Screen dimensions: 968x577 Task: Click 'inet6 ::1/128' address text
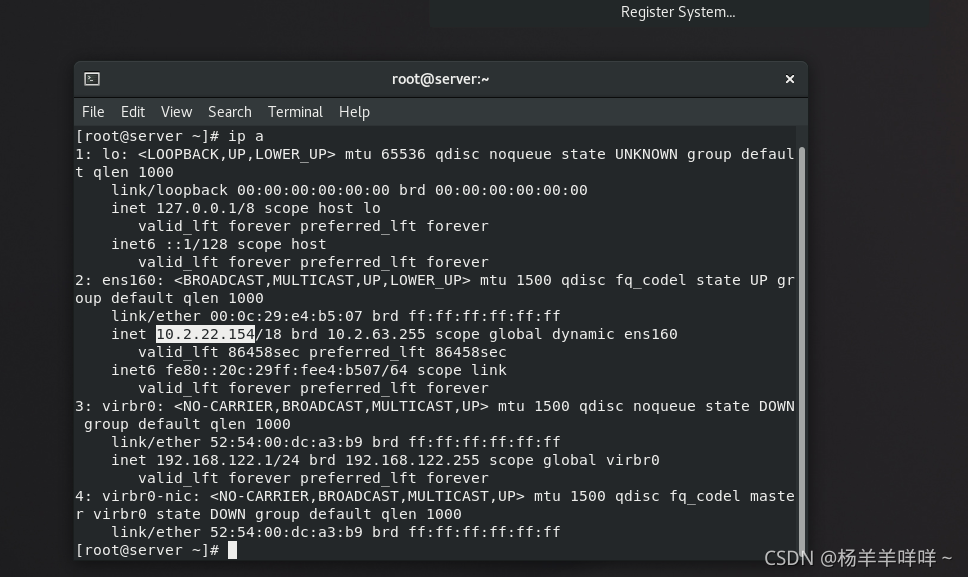169,244
